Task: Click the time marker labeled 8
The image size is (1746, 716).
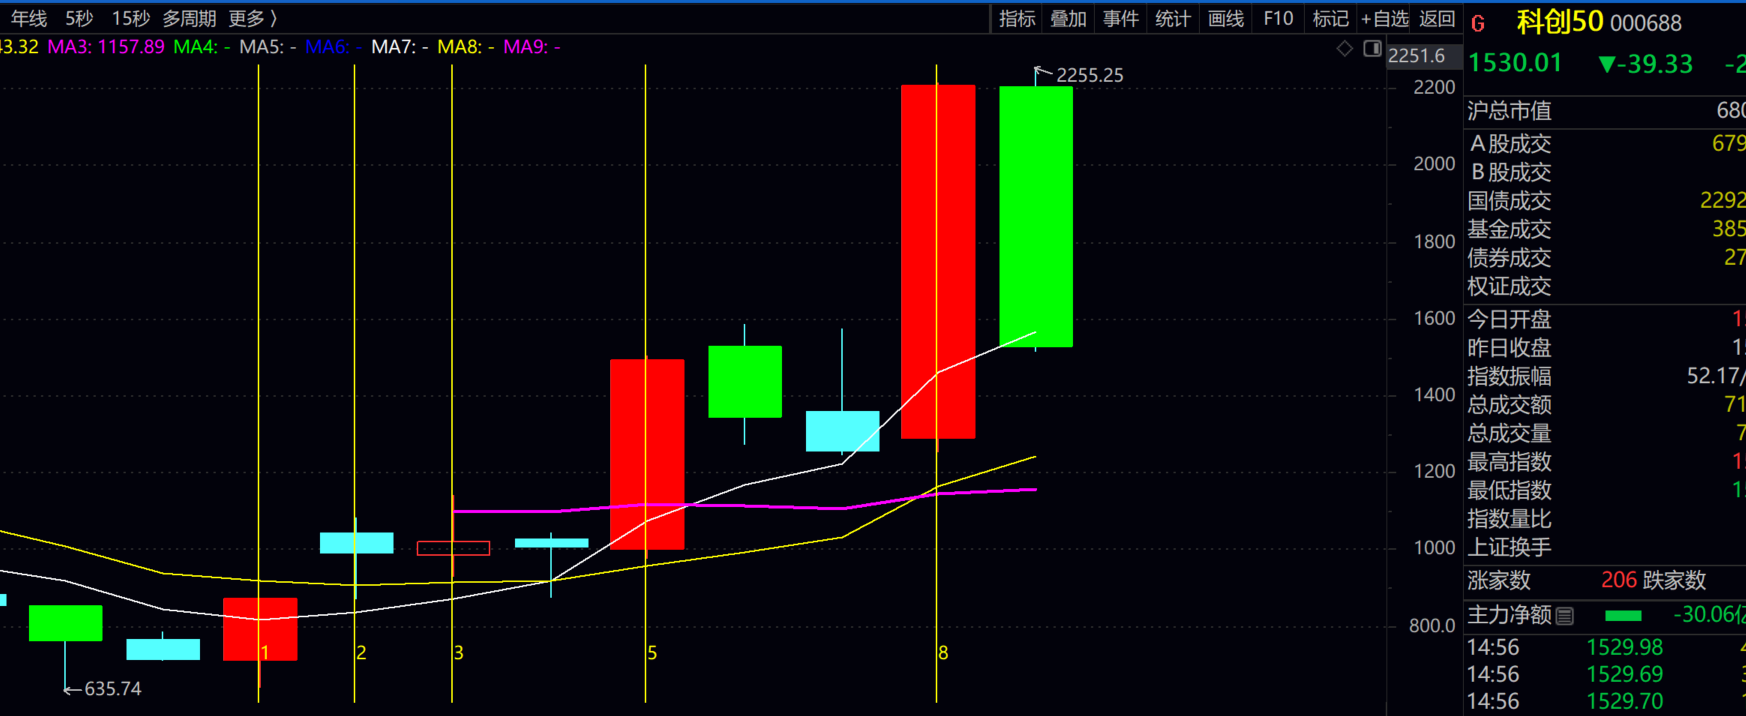Action: click(x=943, y=653)
